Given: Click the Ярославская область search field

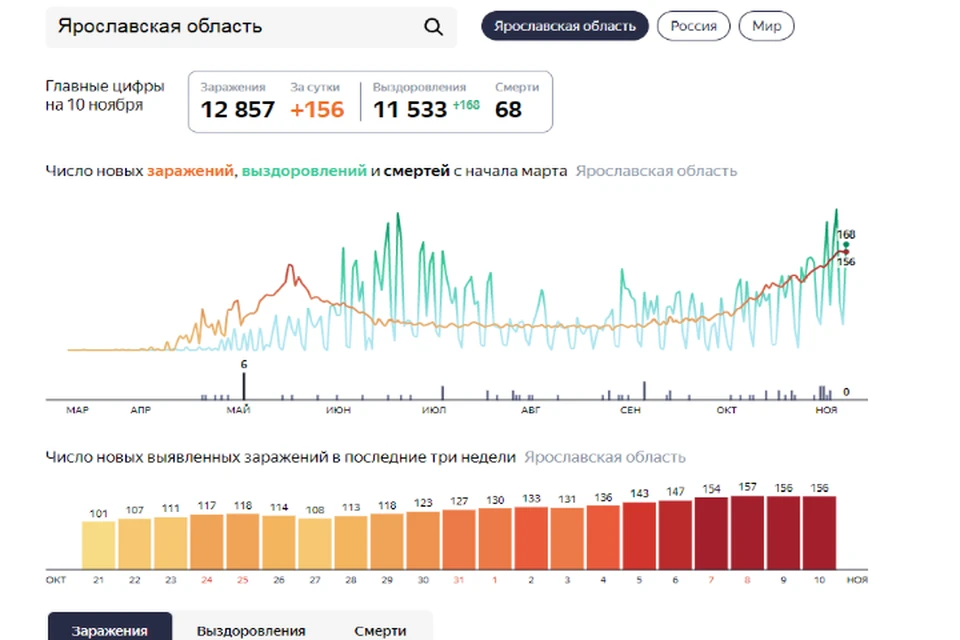Looking at the screenshot, I should pos(251,27).
